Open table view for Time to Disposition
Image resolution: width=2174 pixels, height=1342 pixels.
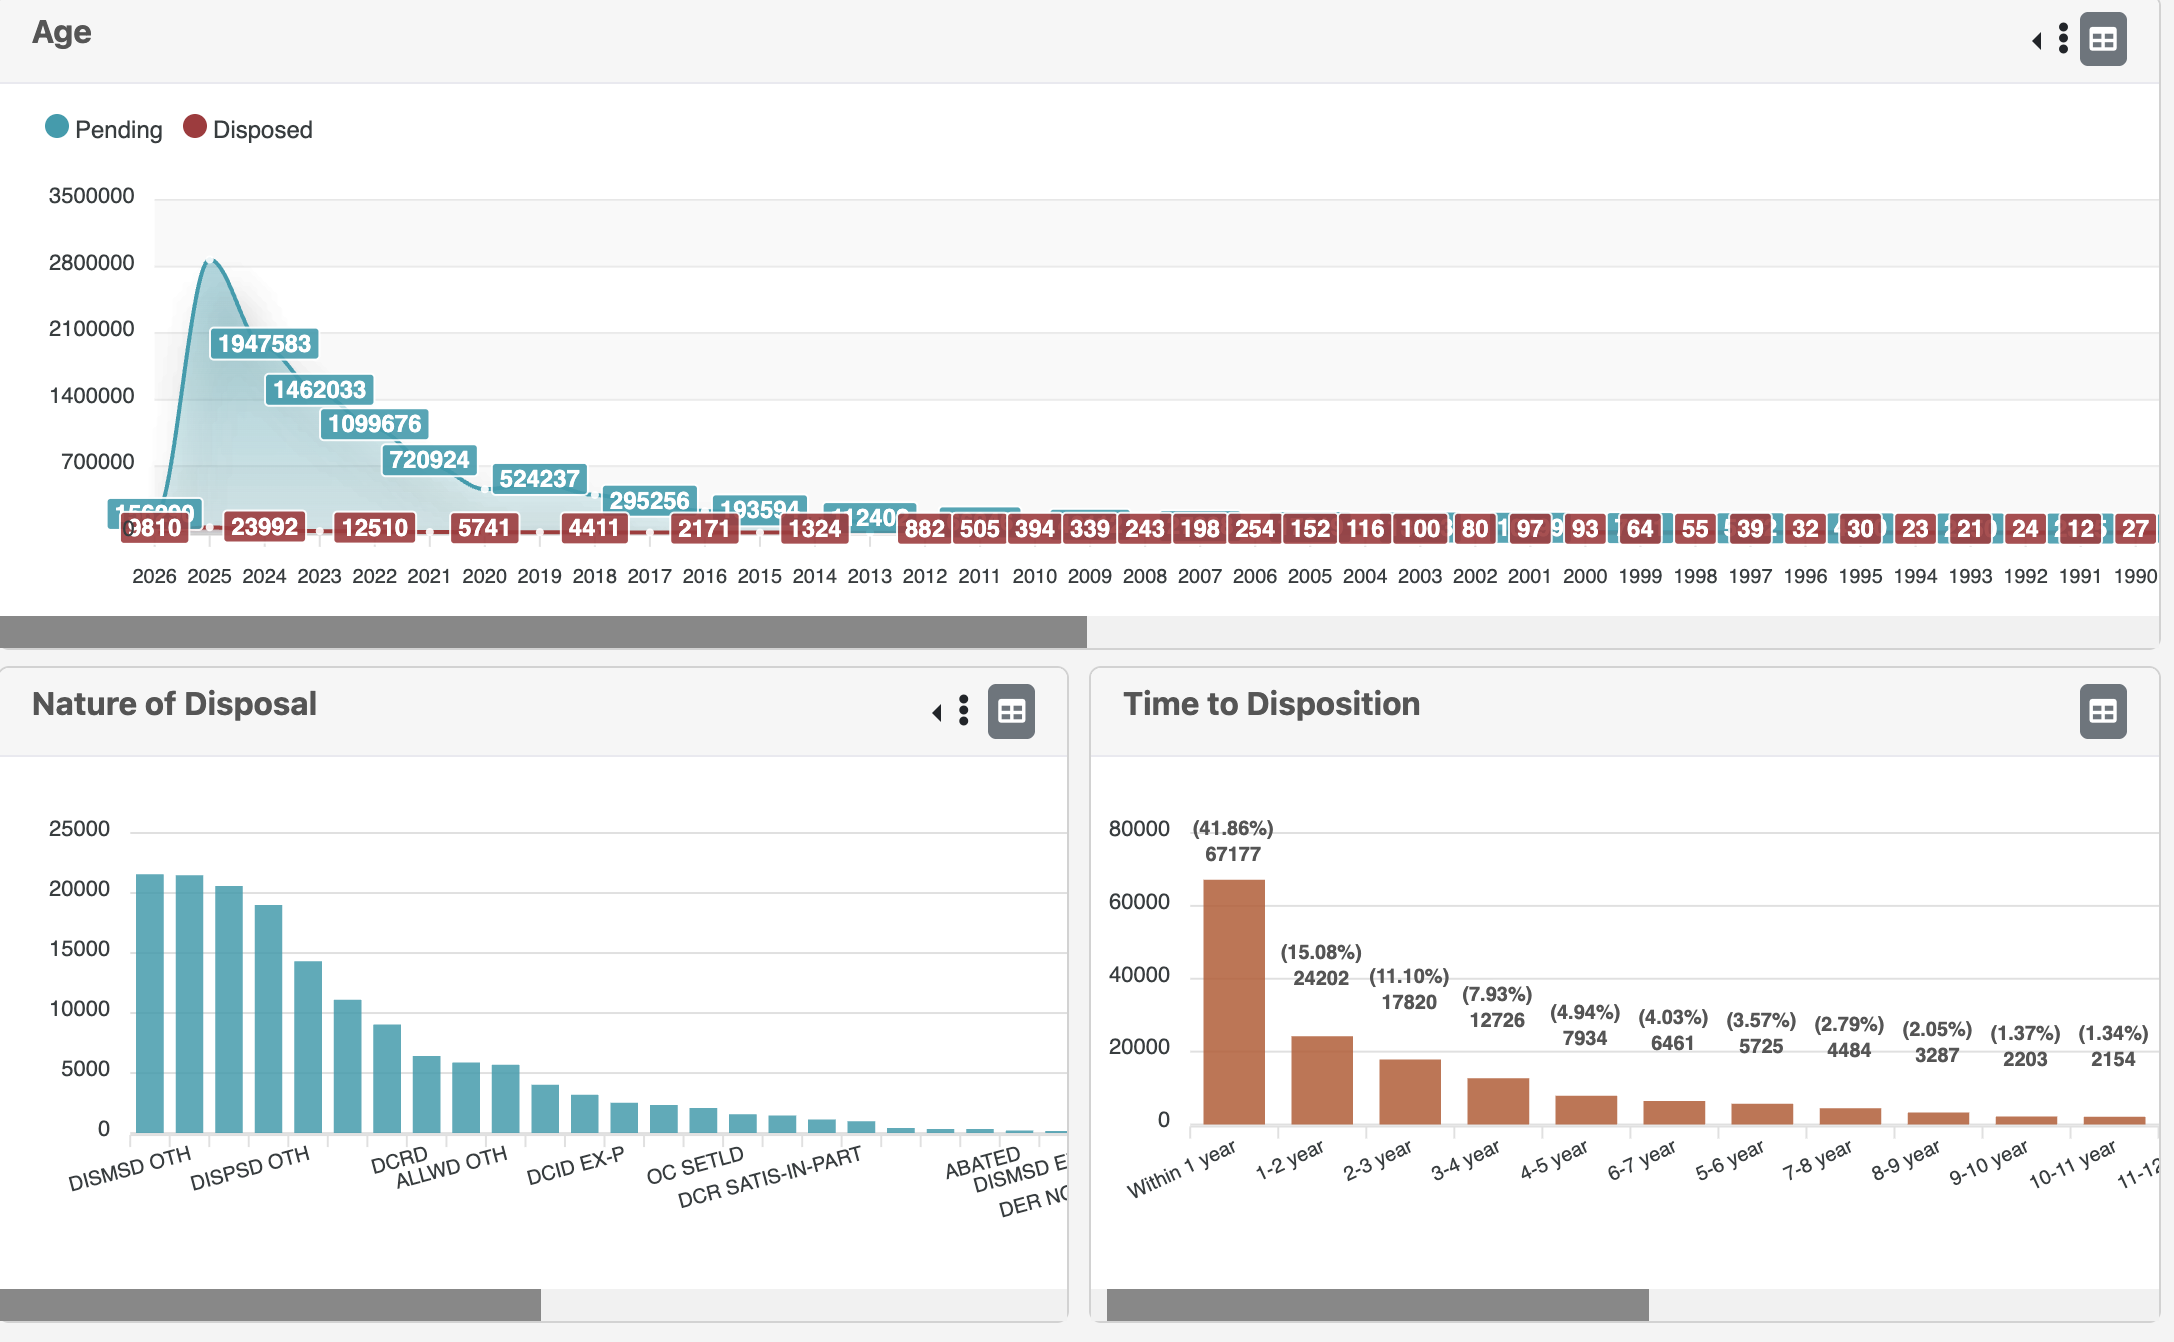click(2102, 712)
